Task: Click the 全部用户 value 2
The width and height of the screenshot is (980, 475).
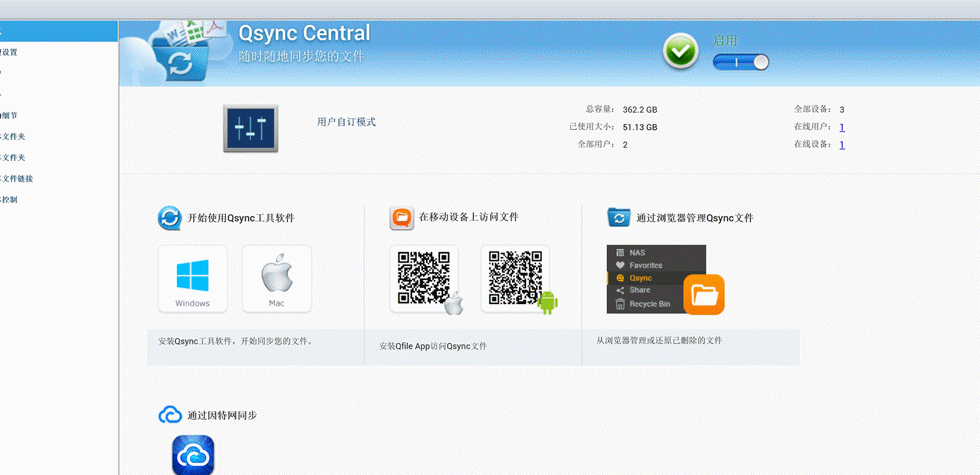Action: click(x=625, y=144)
